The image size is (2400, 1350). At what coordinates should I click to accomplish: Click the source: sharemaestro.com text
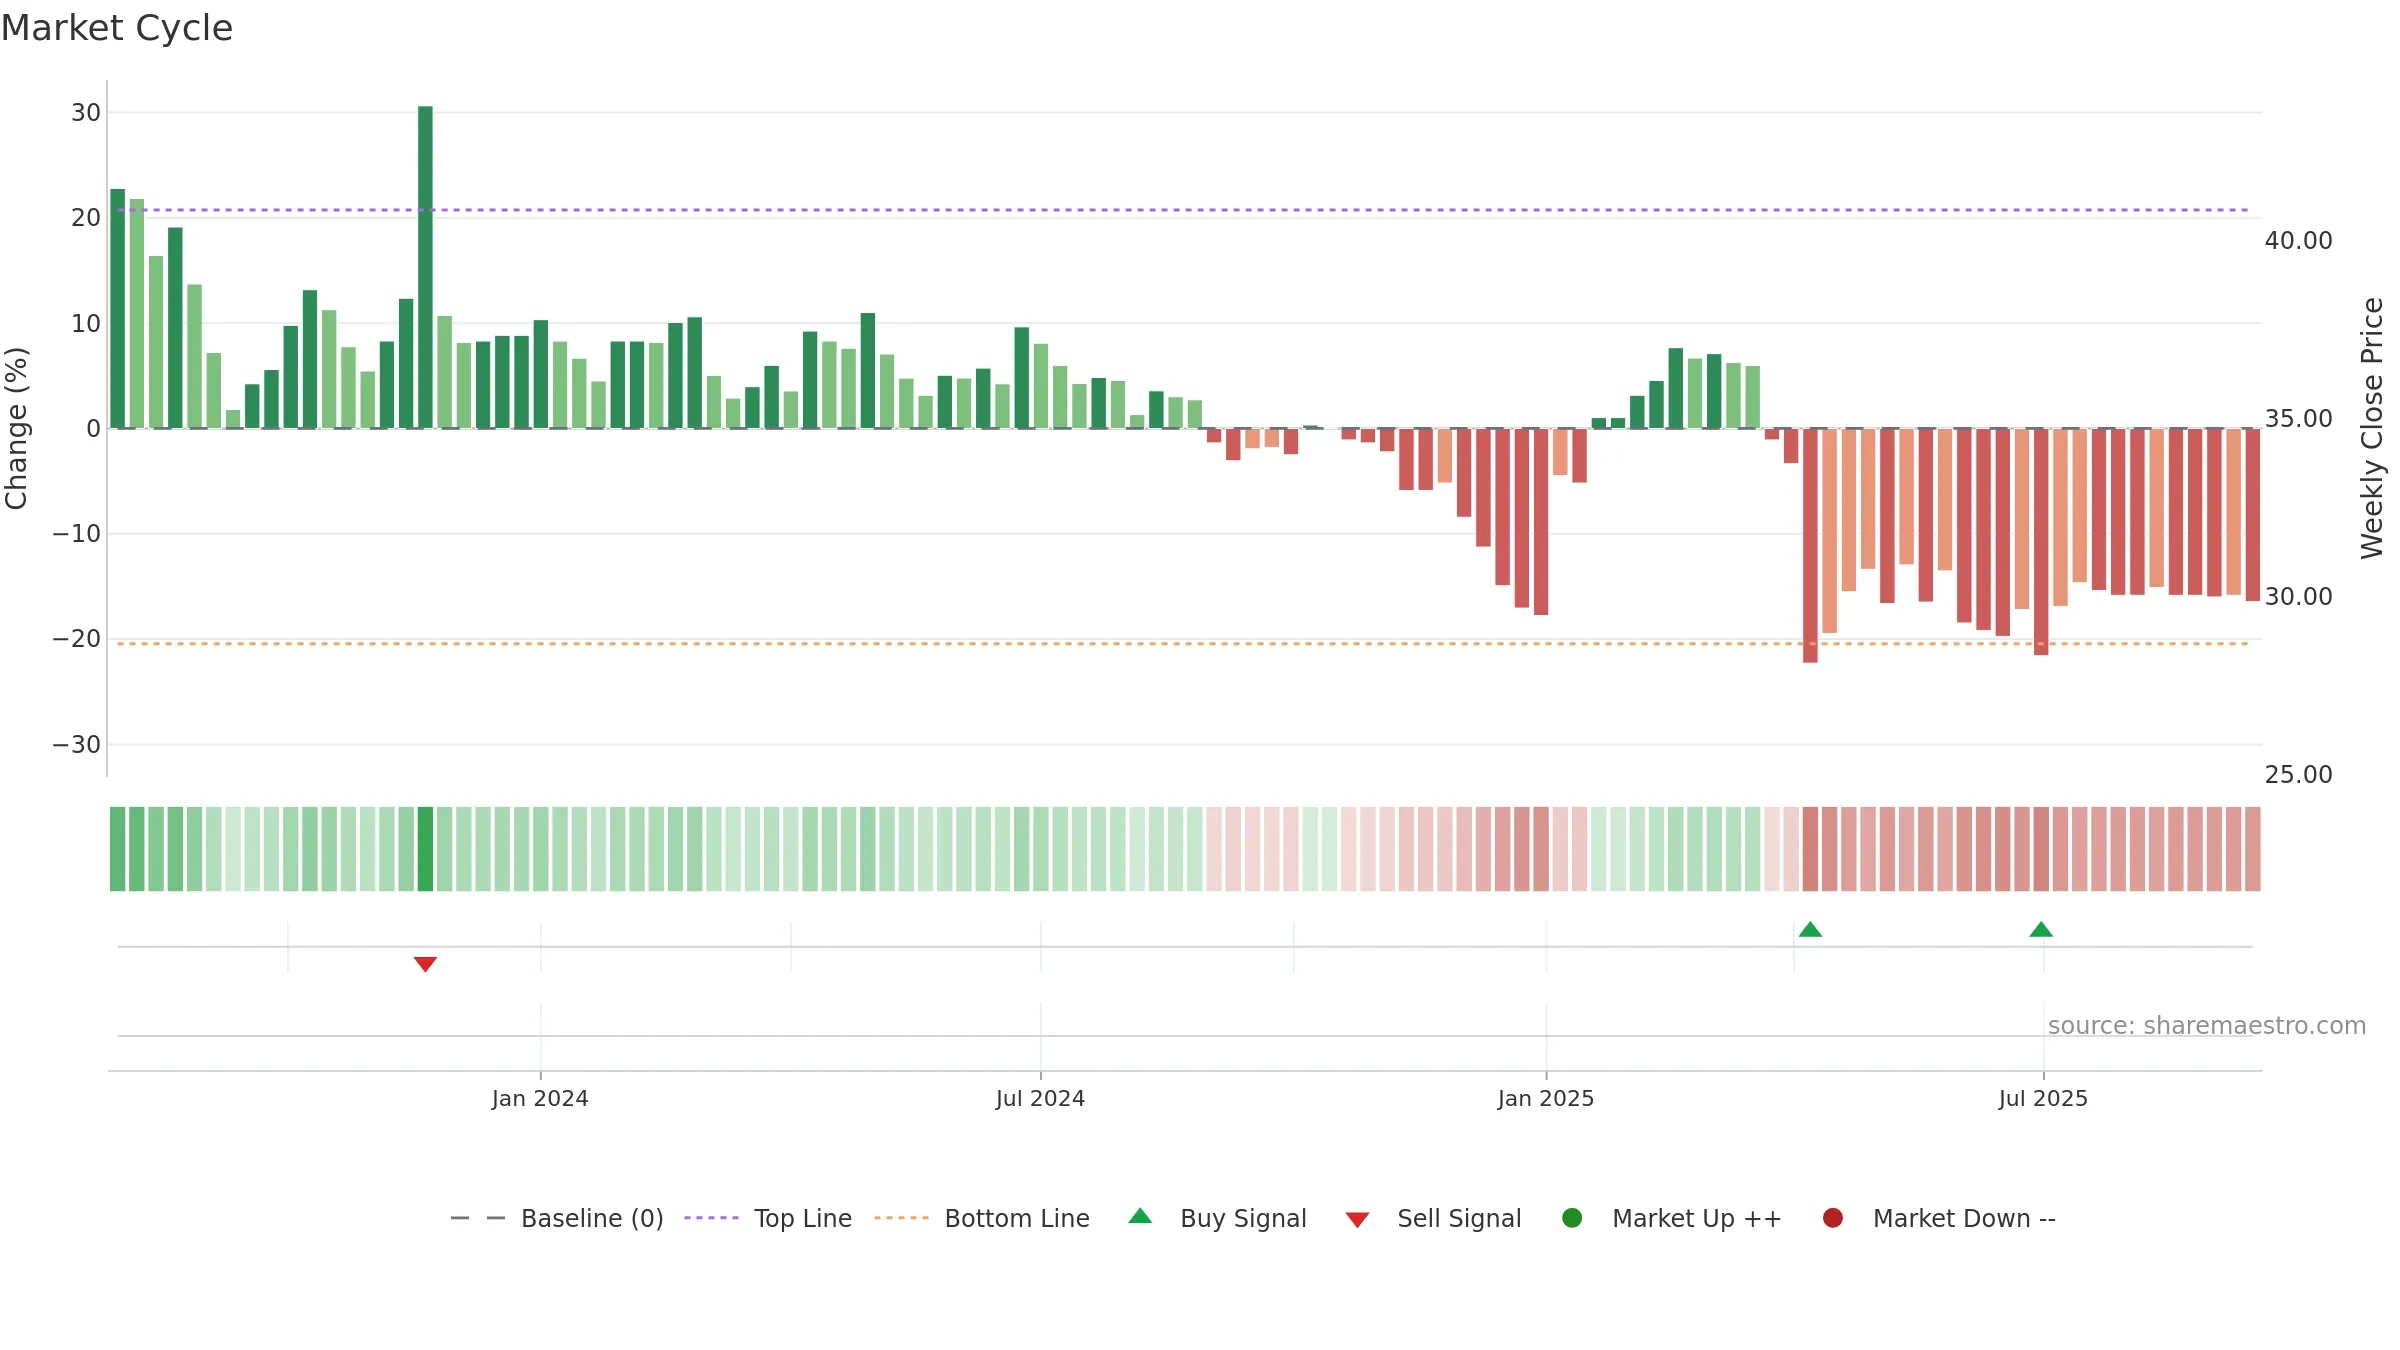(2207, 1026)
